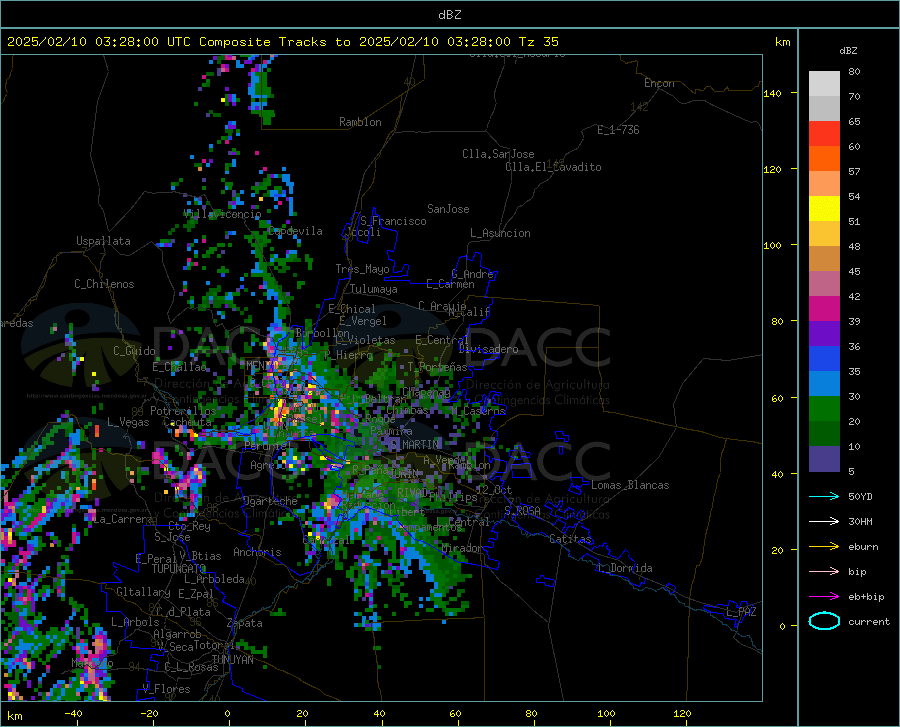The image size is (900, 727).
Task: Click the Encon place label
Action: (659, 83)
